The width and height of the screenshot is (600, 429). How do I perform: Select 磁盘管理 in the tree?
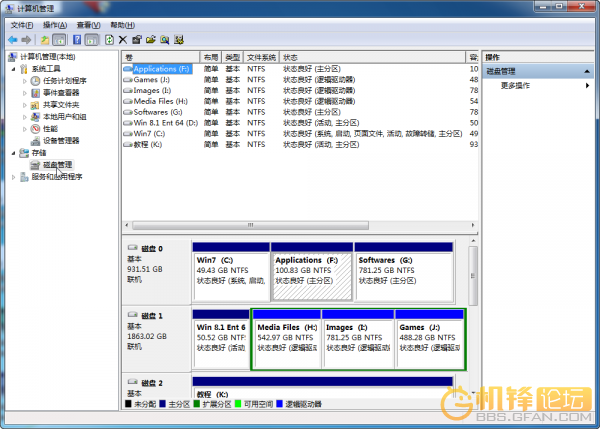coord(57,165)
